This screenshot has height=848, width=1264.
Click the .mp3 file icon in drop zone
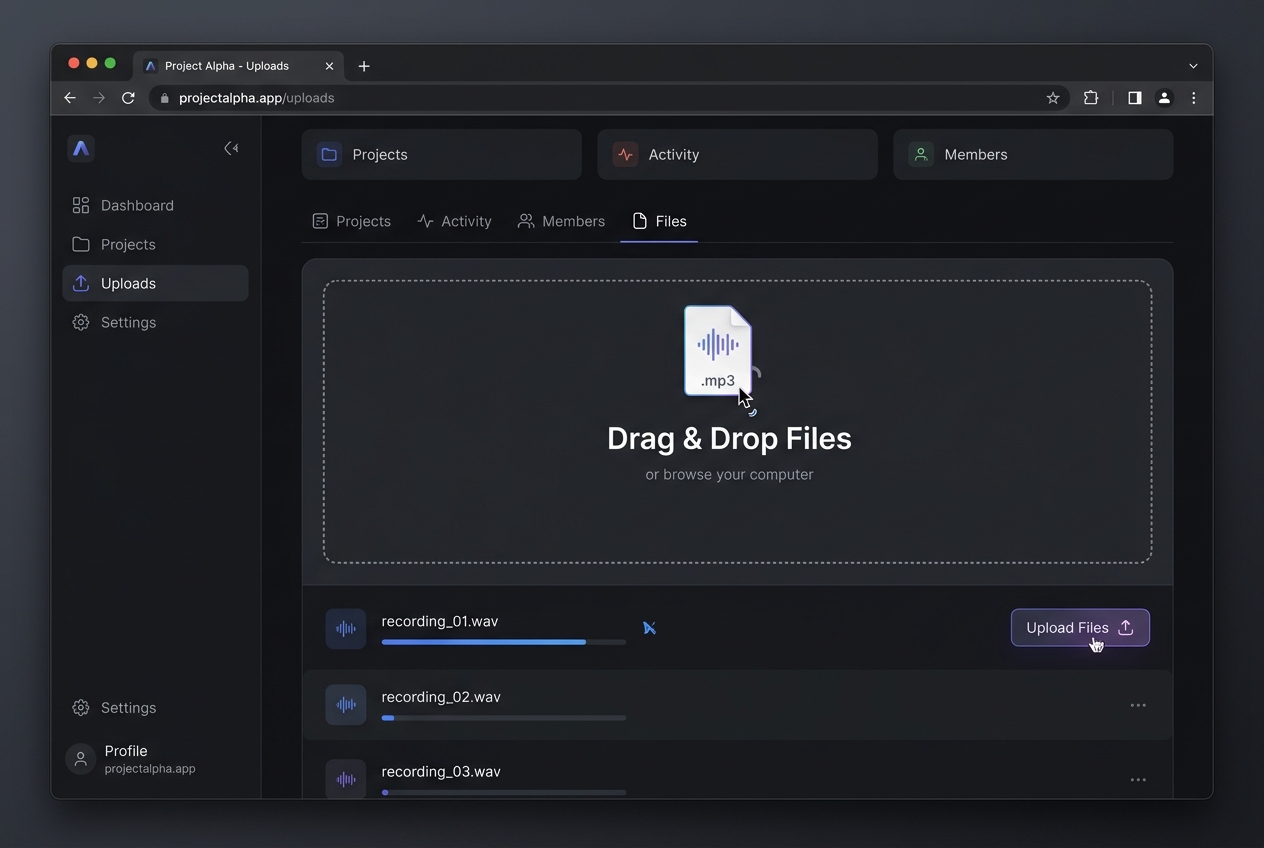[x=718, y=350]
